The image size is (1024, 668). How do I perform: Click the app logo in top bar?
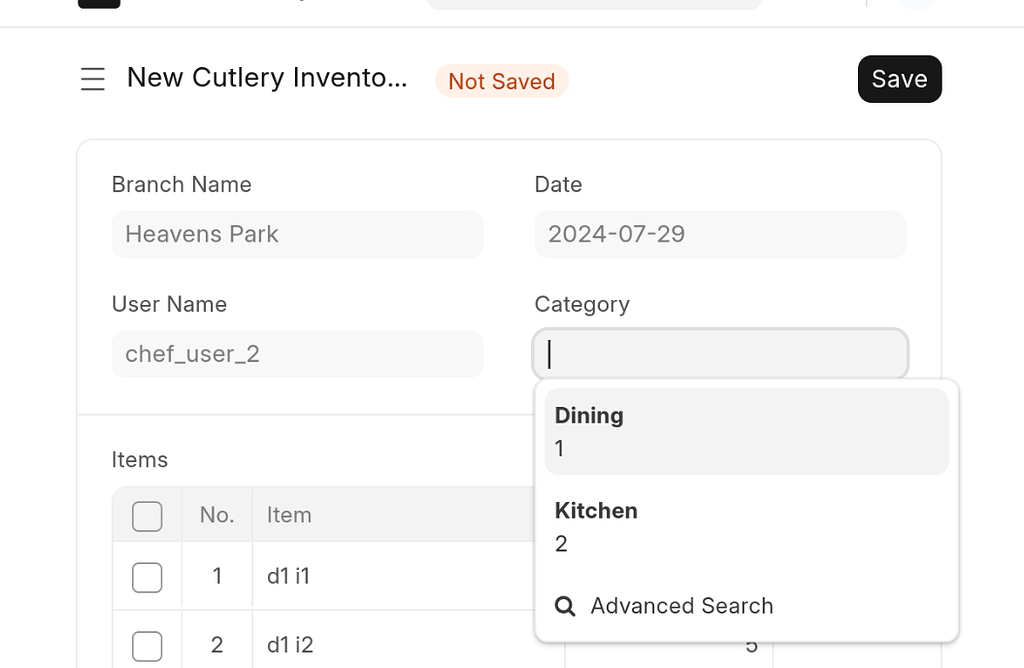point(99,3)
